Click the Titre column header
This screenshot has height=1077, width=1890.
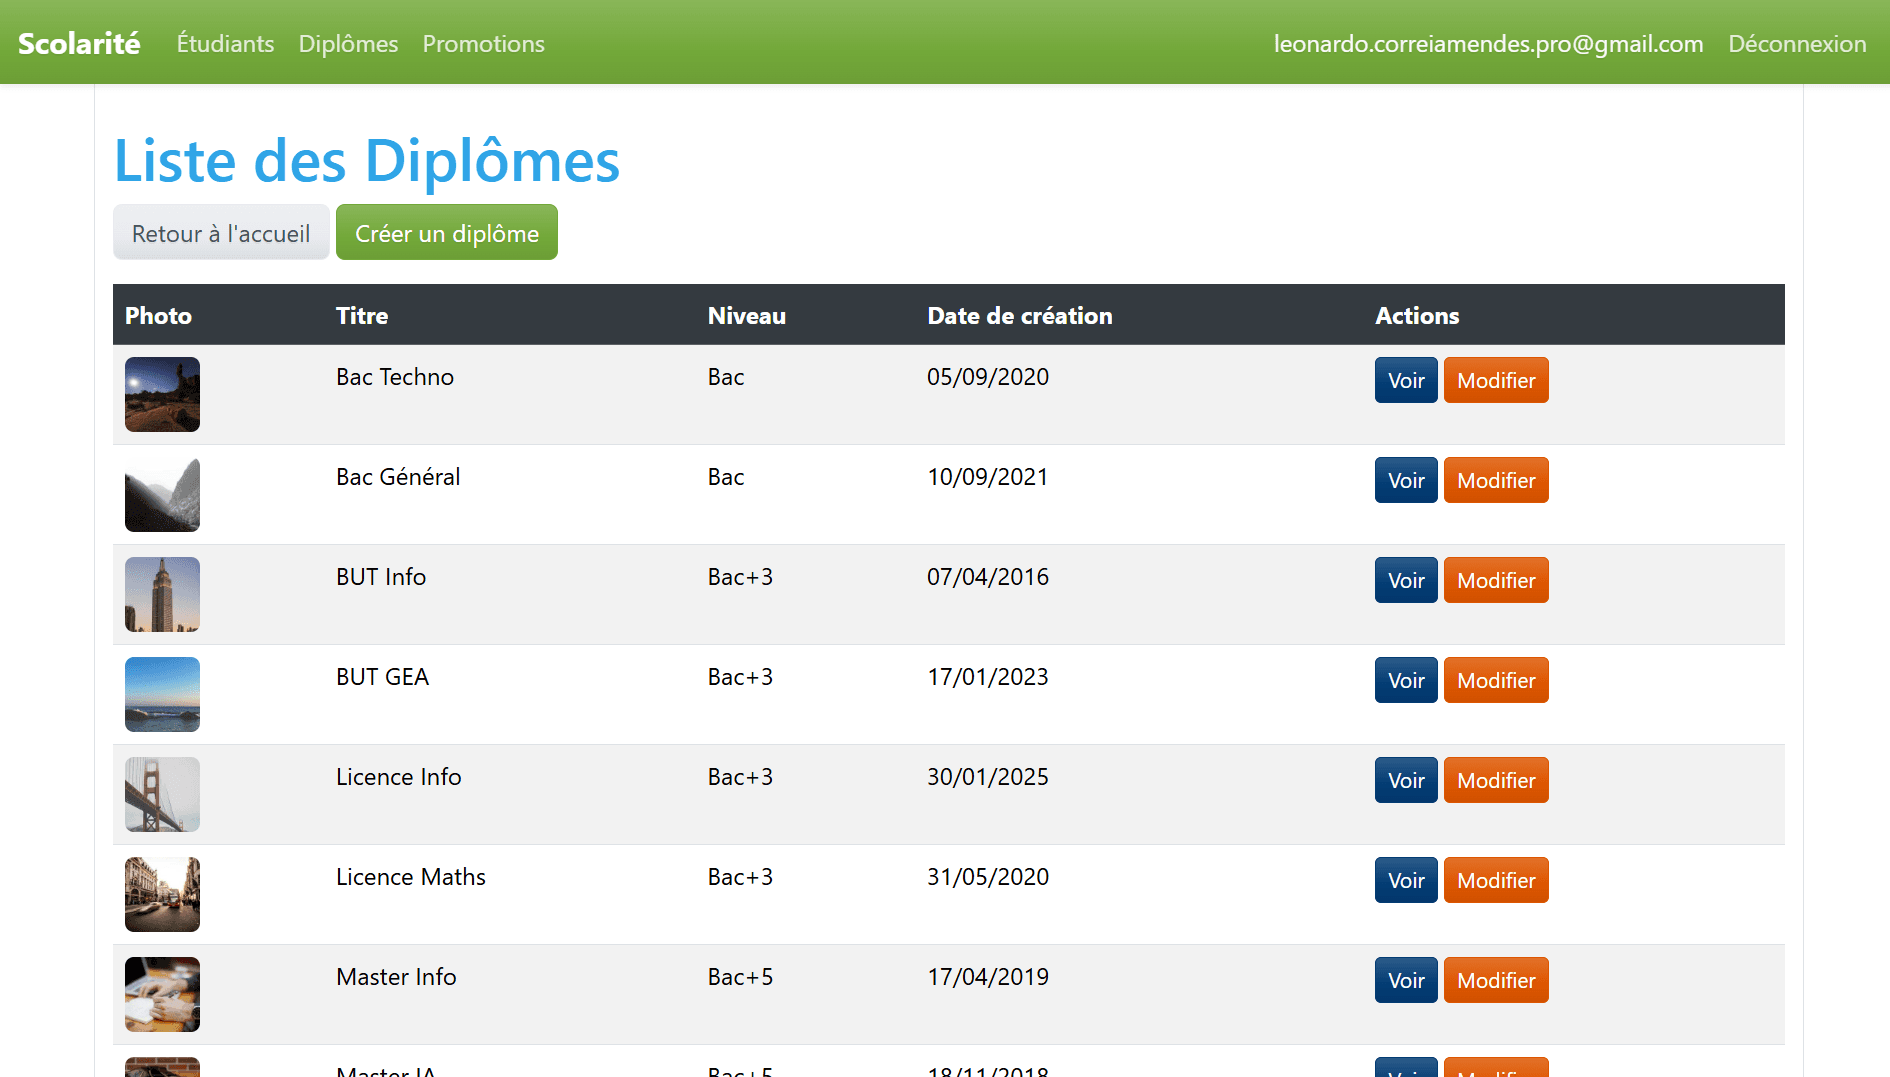click(x=362, y=315)
